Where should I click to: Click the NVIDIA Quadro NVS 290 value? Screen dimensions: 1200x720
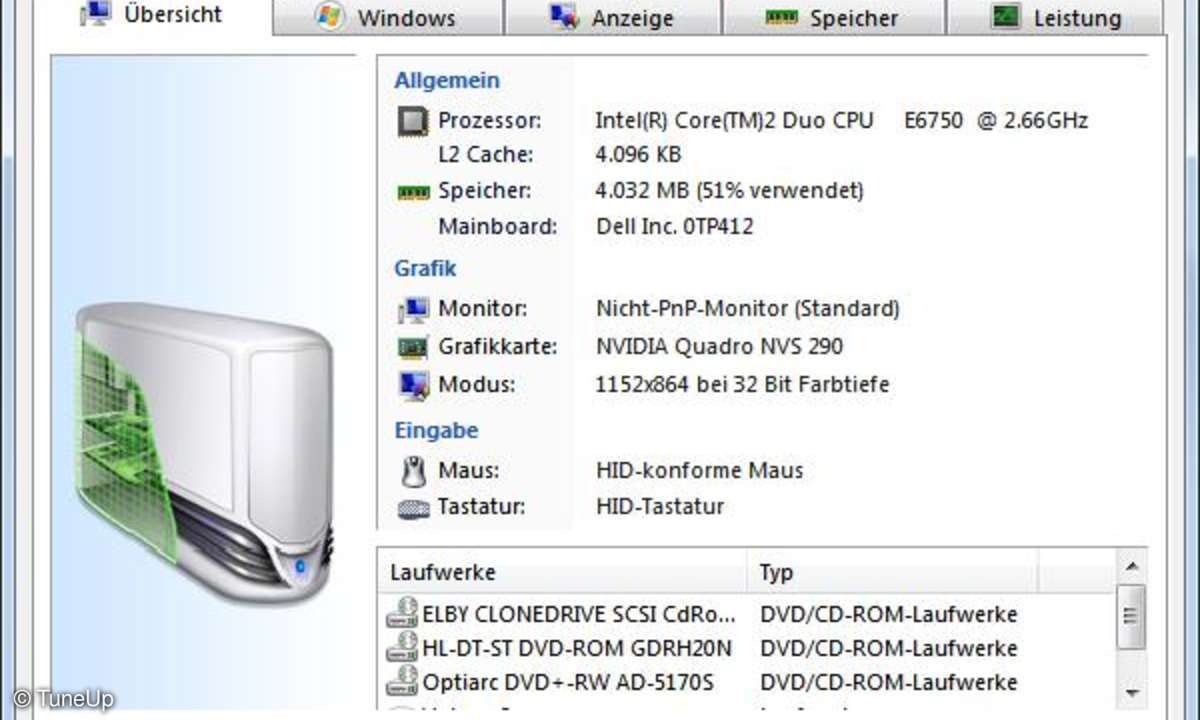click(x=719, y=347)
